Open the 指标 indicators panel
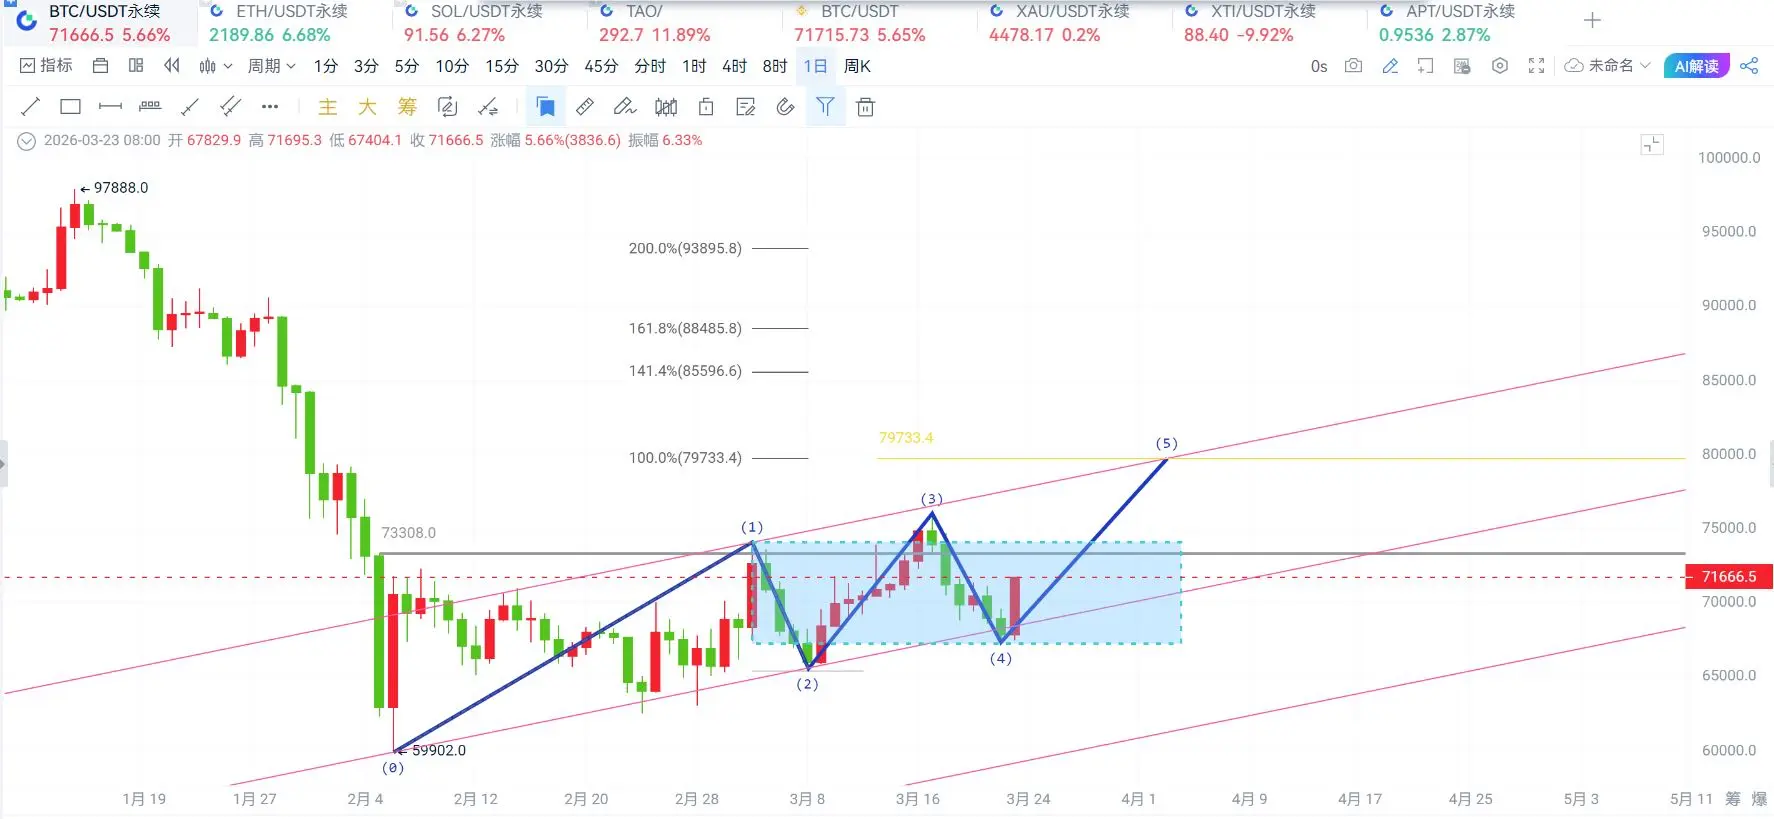This screenshot has height=819, width=1774. 46,66
